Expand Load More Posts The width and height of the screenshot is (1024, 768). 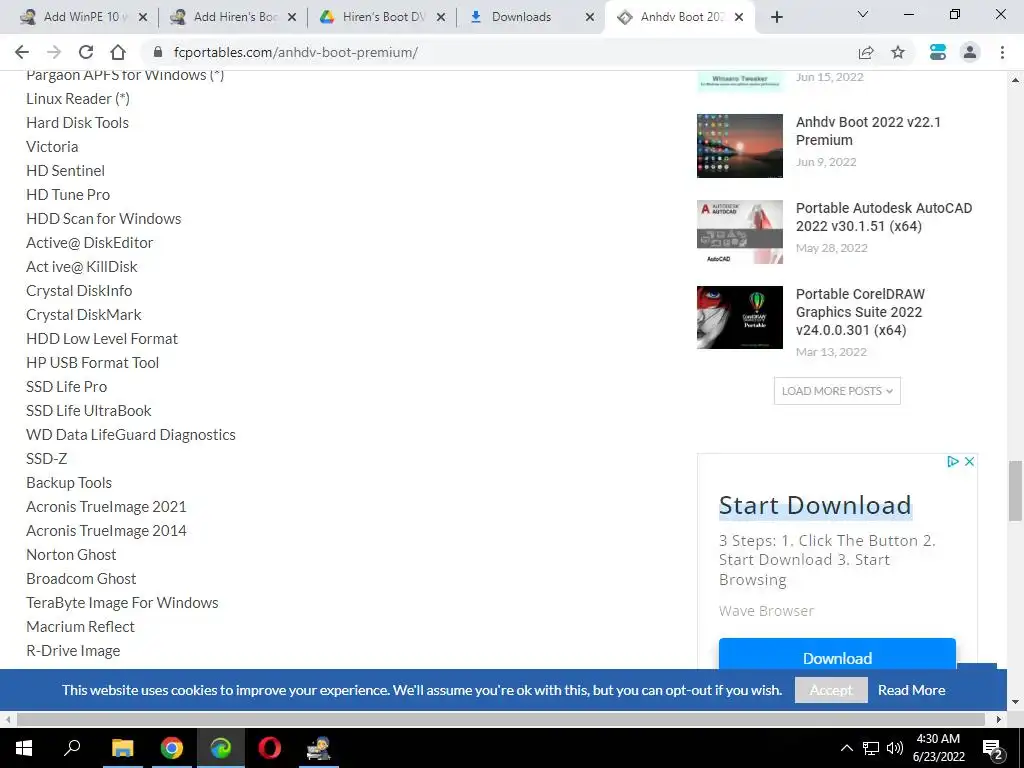pyautogui.click(x=837, y=391)
